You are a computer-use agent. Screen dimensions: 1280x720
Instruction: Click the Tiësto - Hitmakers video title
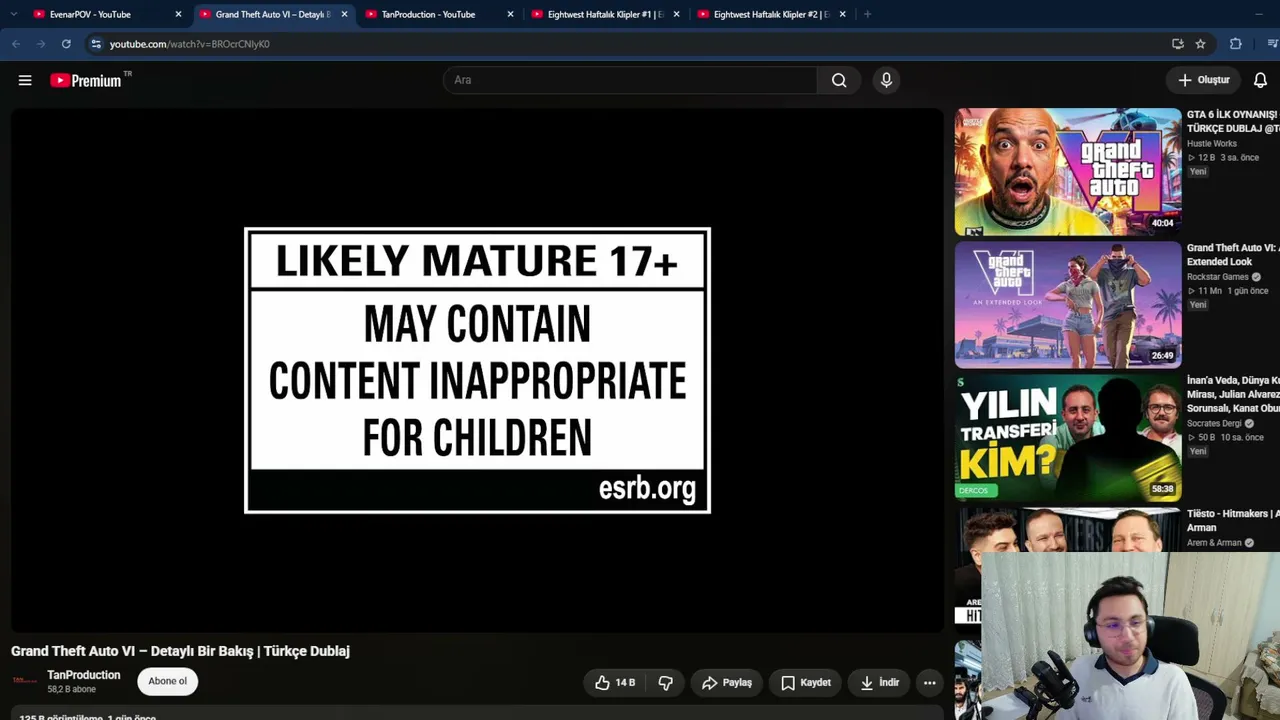pos(1233,520)
